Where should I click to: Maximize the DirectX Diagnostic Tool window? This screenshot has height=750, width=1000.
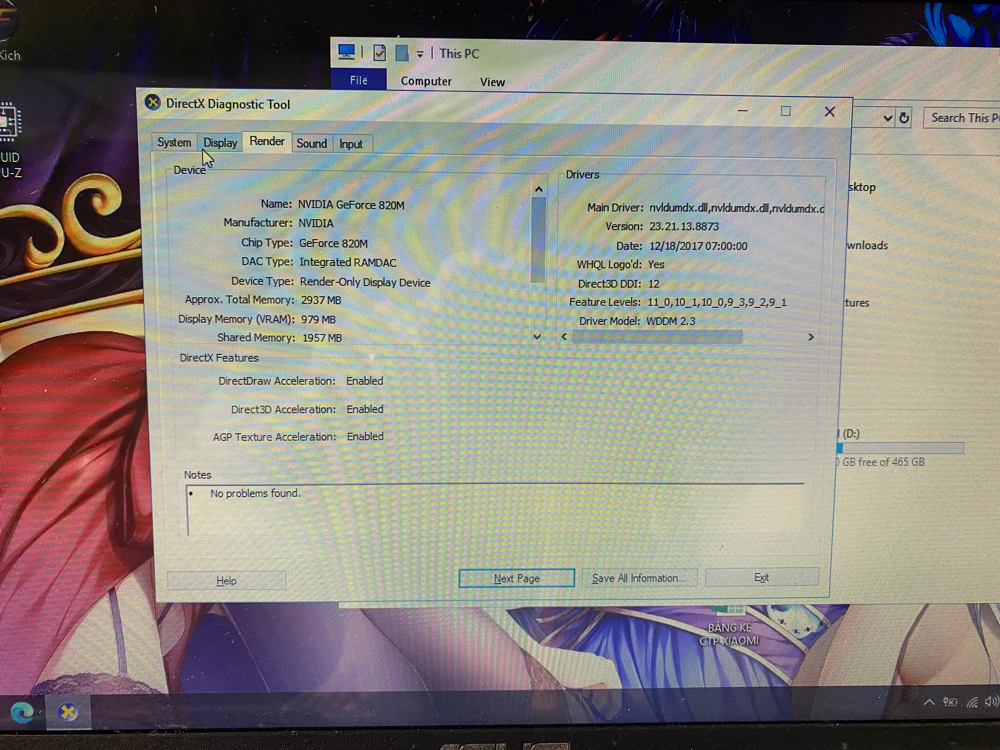786,111
